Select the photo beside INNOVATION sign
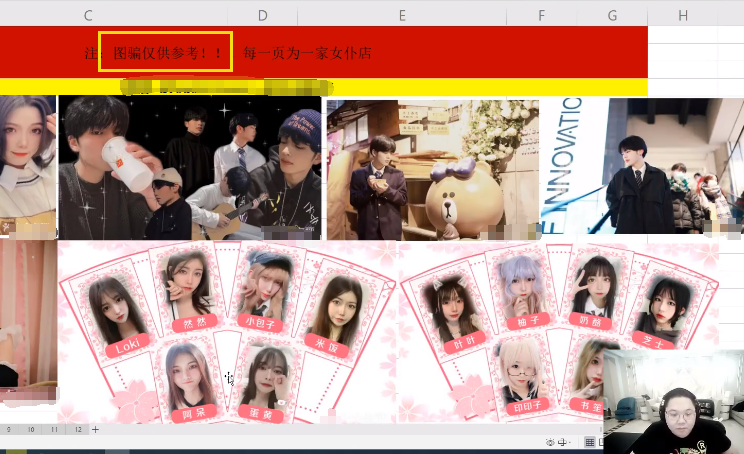The height and width of the screenshot is (454, 744). (x=642, y=166)
